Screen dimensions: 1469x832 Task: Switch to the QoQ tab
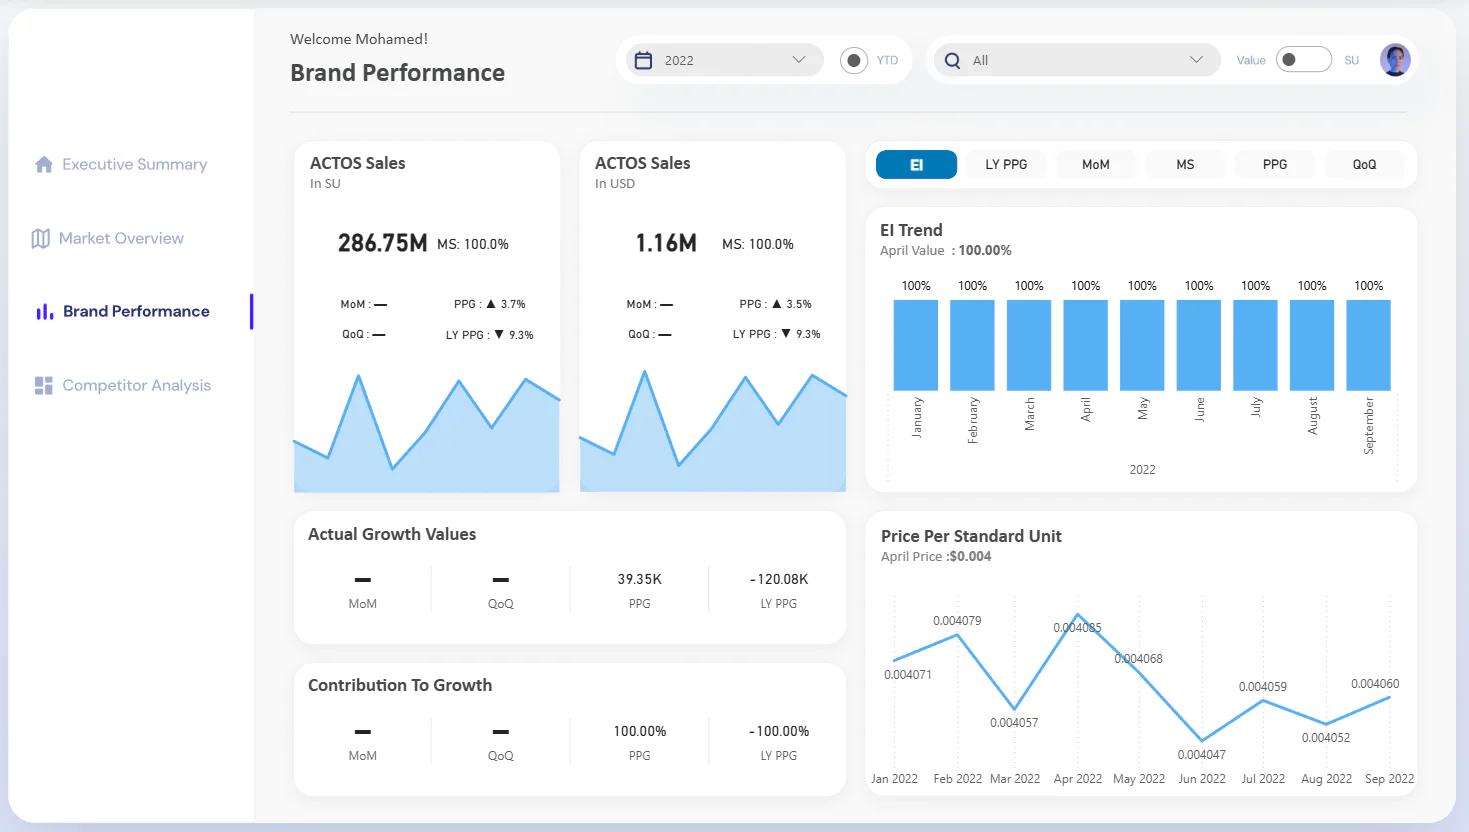1364,164
